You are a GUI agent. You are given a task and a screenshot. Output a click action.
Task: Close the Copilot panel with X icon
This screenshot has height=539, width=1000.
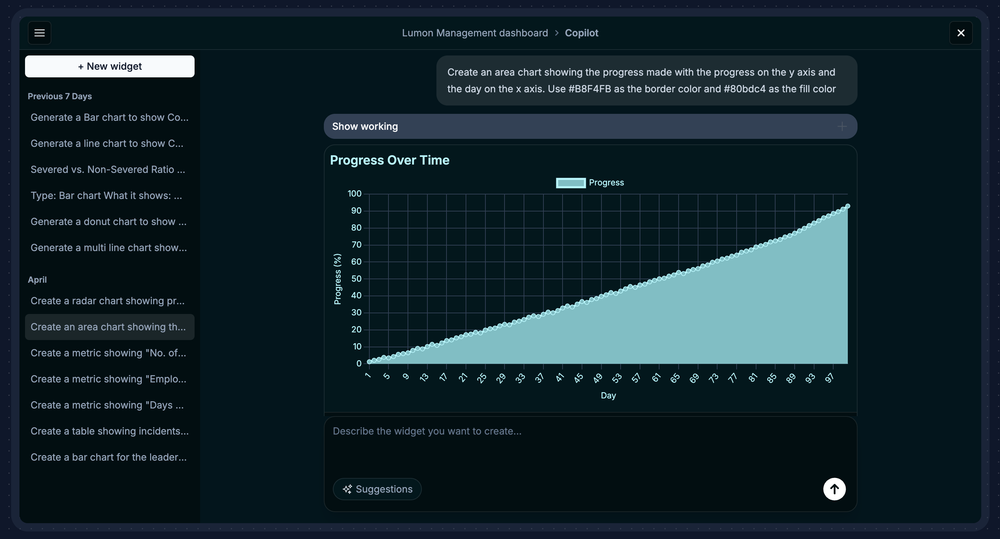(x=960, y=33)
